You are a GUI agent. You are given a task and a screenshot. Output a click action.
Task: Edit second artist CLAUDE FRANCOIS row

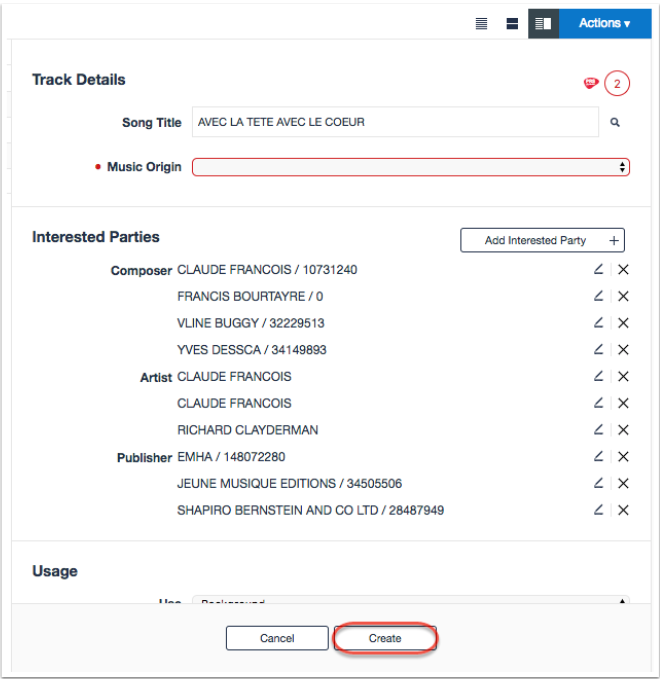point(599,403)
